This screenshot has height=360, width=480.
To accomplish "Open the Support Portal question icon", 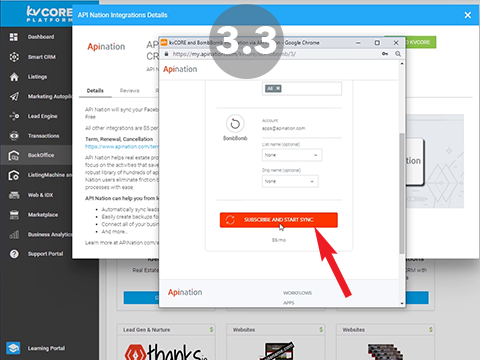I will [x=14, y=254].
